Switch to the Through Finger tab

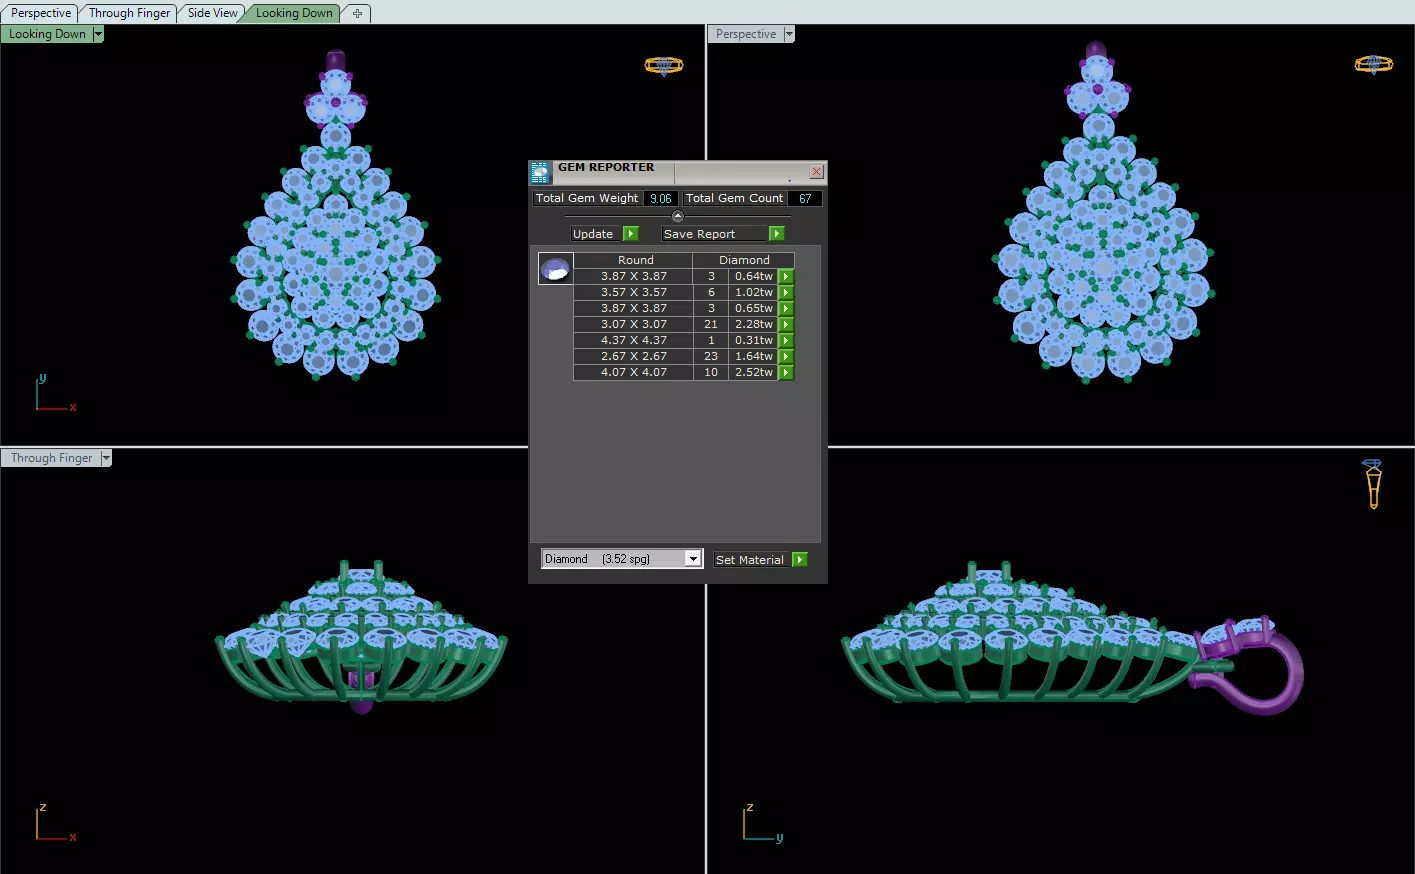tap(129, 13)
